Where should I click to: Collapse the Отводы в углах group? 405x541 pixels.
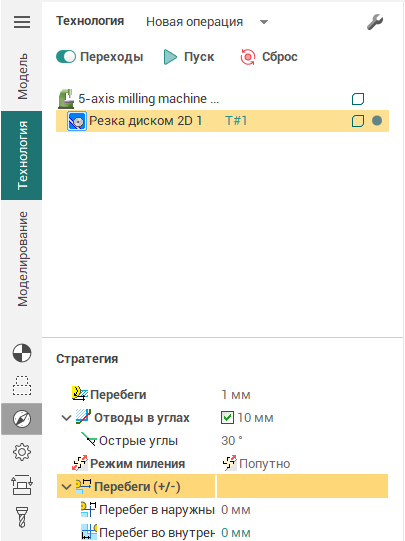(66, 418)
